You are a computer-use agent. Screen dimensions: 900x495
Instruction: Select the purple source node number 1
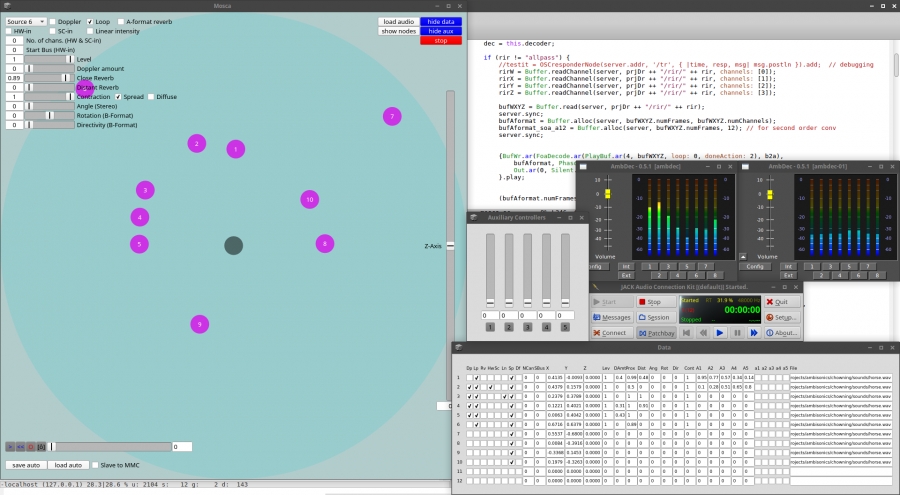(x=236, y=149)
